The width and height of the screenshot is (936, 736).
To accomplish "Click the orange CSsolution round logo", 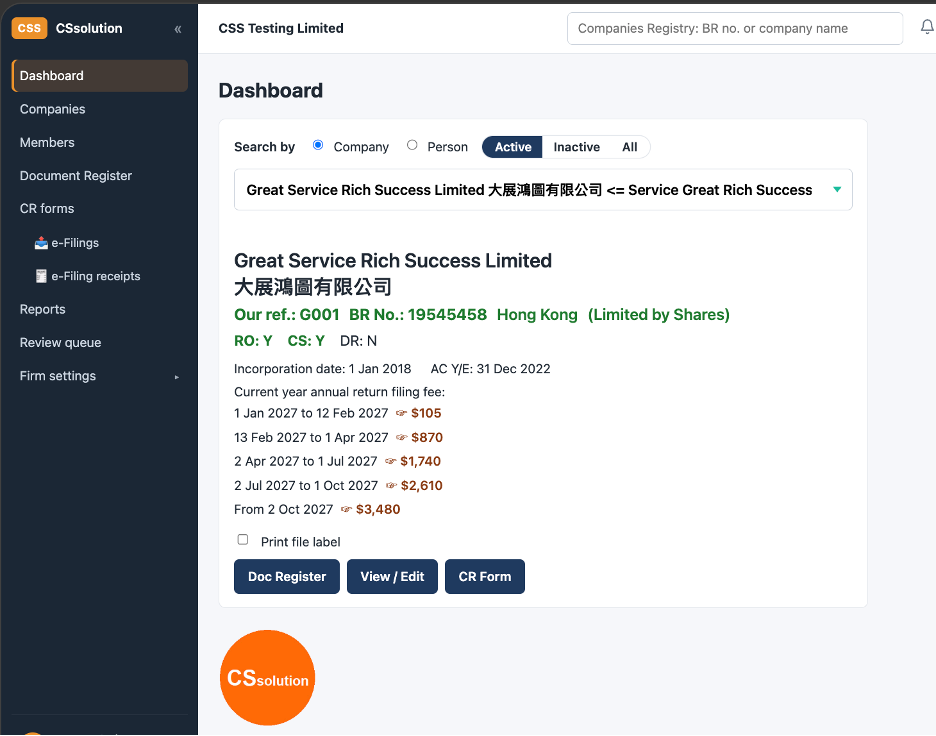I will (x=267, y=678).
